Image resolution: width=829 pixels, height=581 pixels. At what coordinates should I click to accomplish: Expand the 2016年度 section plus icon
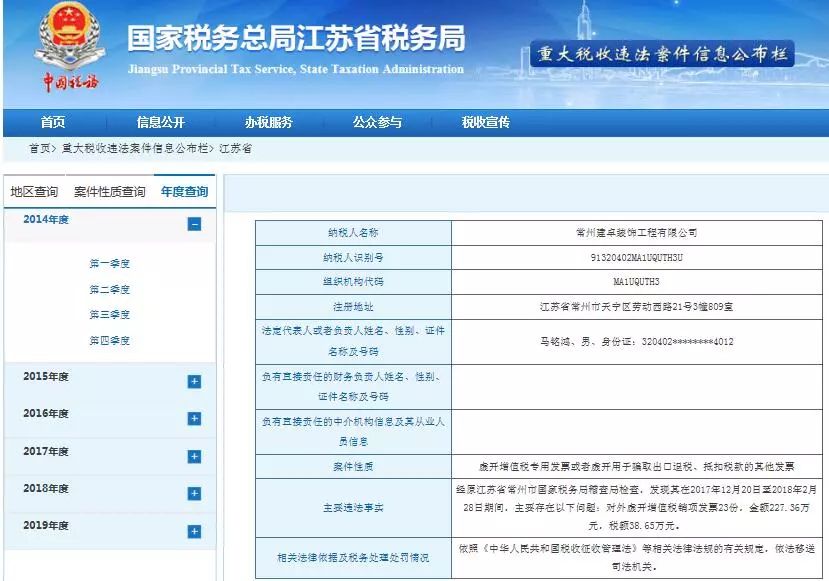coord(194,419)
